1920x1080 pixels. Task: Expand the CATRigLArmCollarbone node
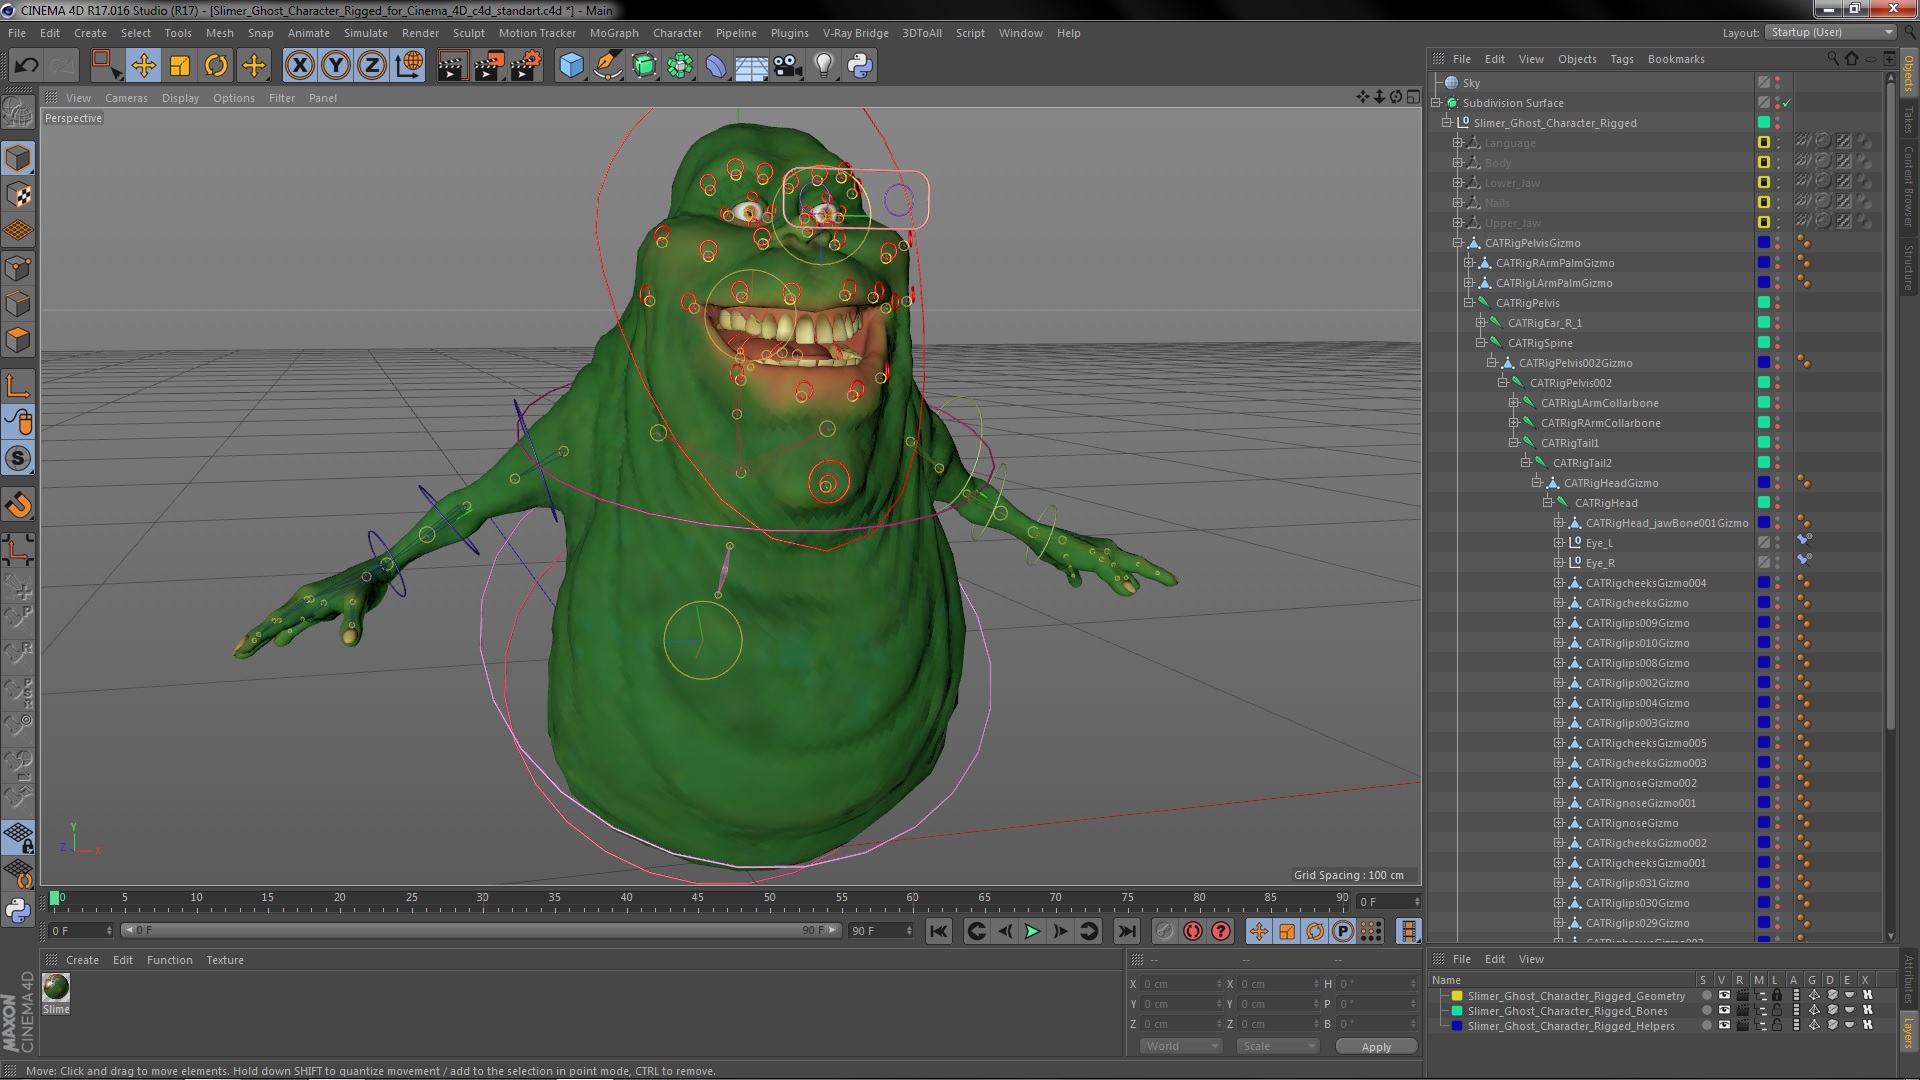coord(1514,403)
